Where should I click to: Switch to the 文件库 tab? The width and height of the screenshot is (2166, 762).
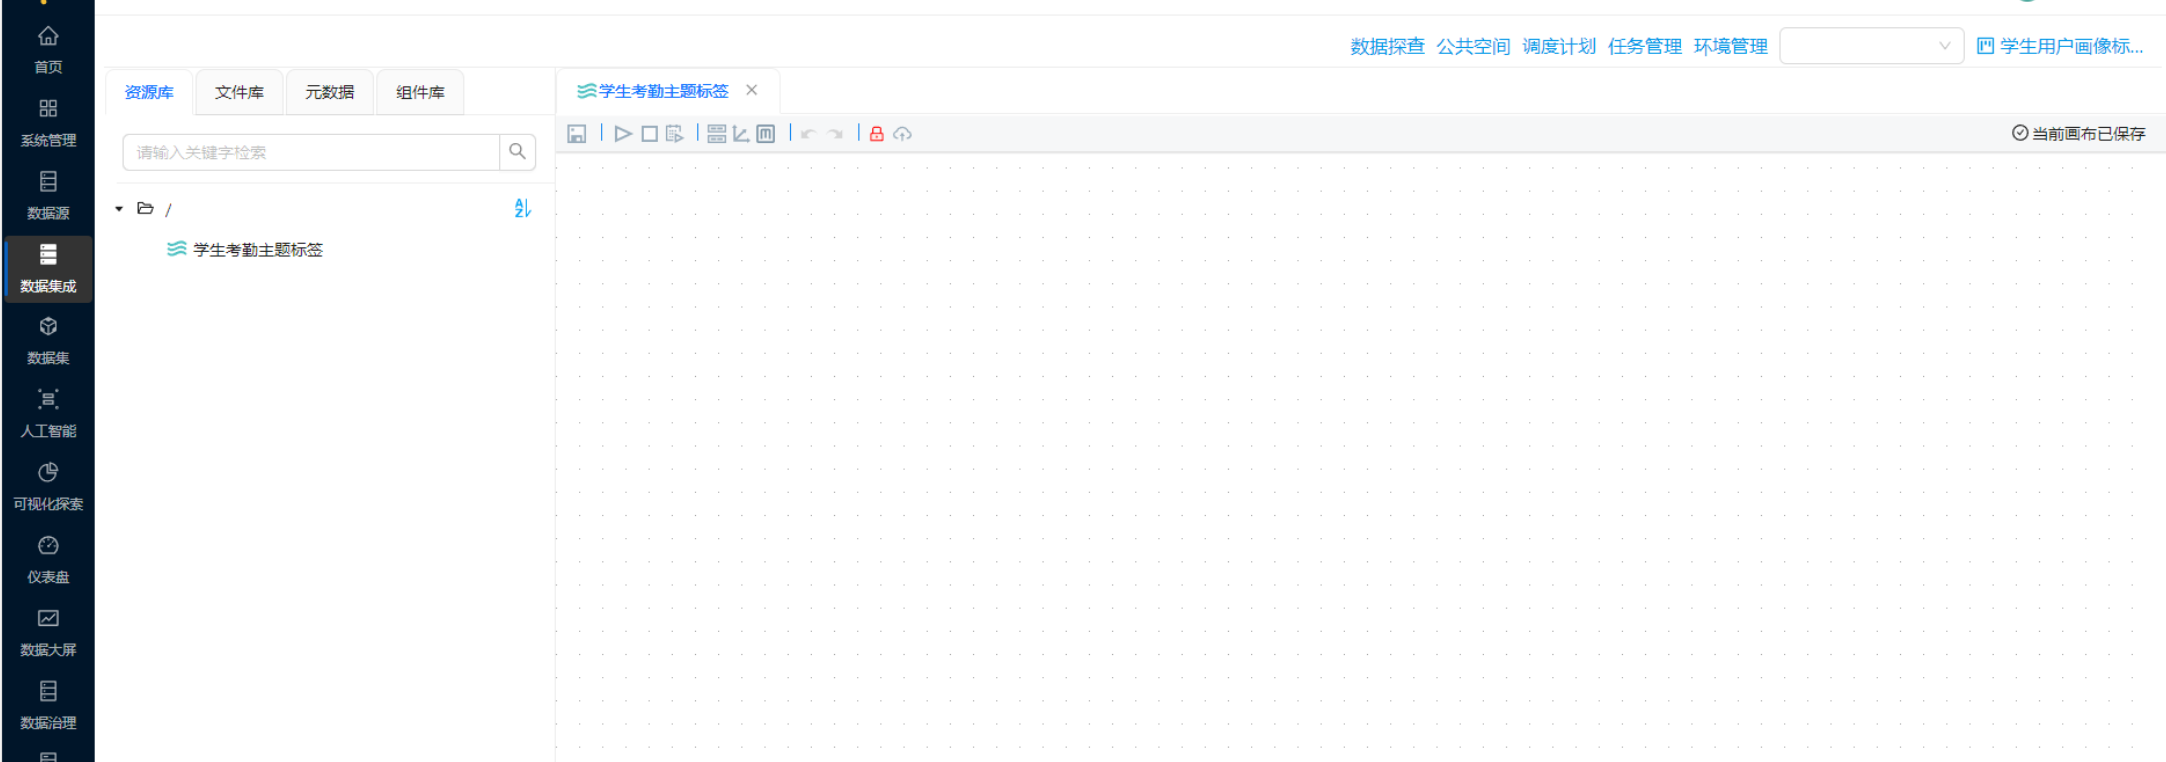239,92
